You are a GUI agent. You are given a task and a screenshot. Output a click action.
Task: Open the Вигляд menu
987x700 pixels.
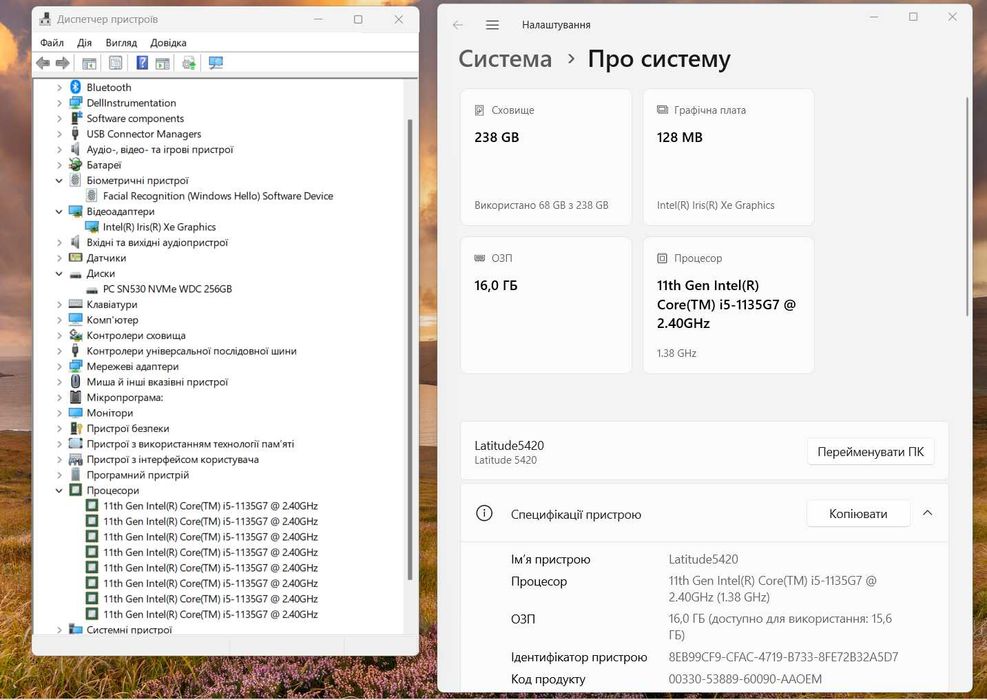tap(121, 43)
